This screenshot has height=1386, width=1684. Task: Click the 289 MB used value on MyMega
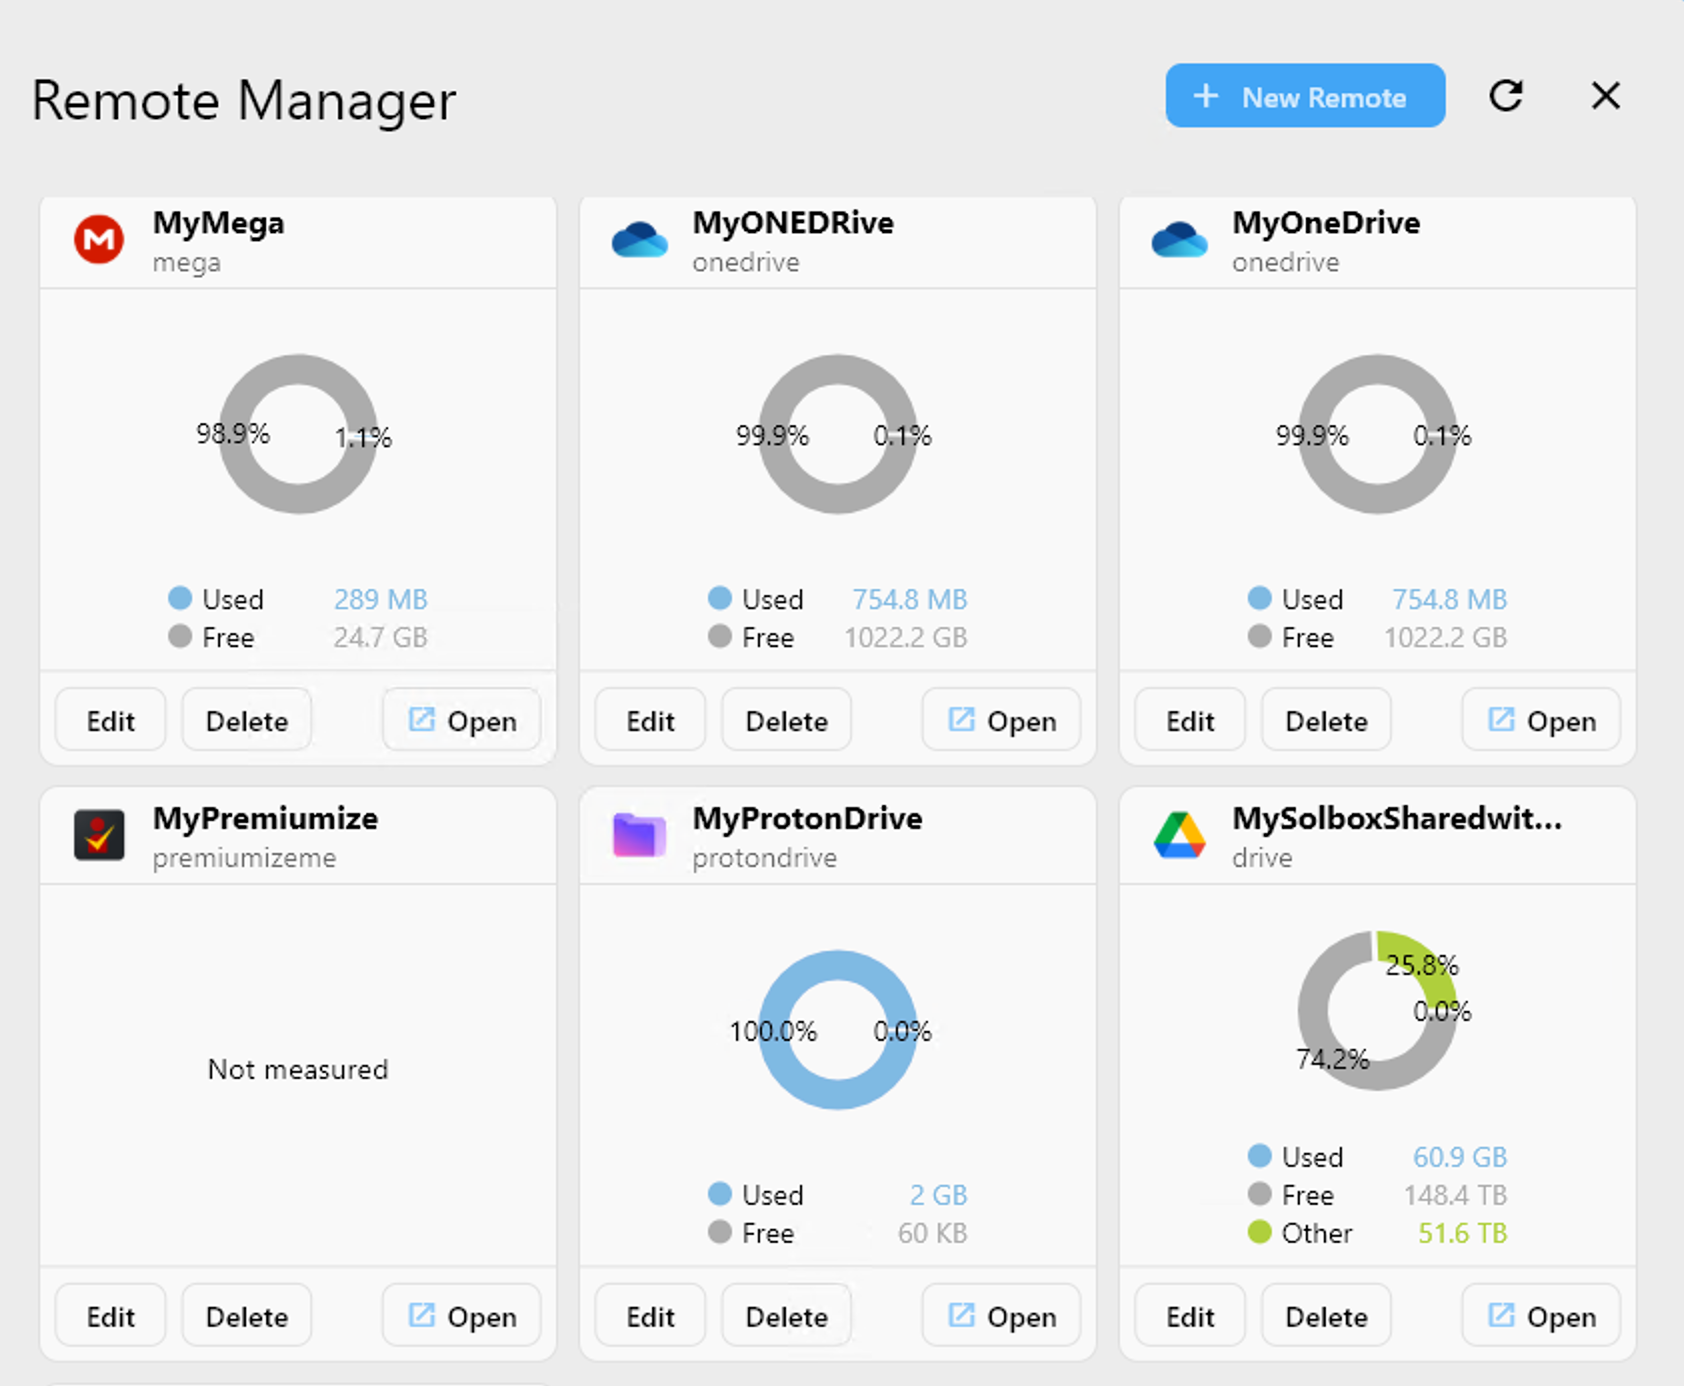(380, 598)
